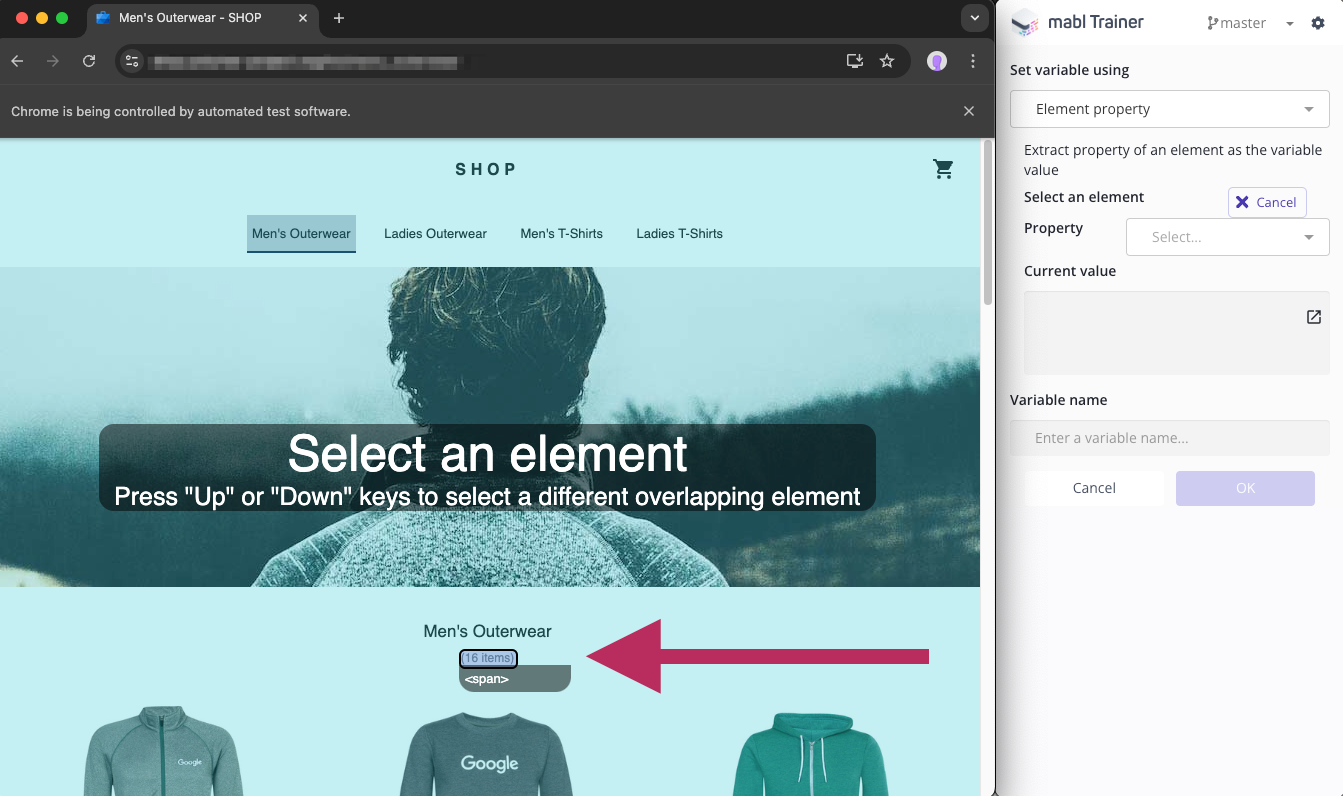Reload the page in Chrome
The width and height of the screenshot is (1343, 796).
pyautogui.click(x=89, y=61)
